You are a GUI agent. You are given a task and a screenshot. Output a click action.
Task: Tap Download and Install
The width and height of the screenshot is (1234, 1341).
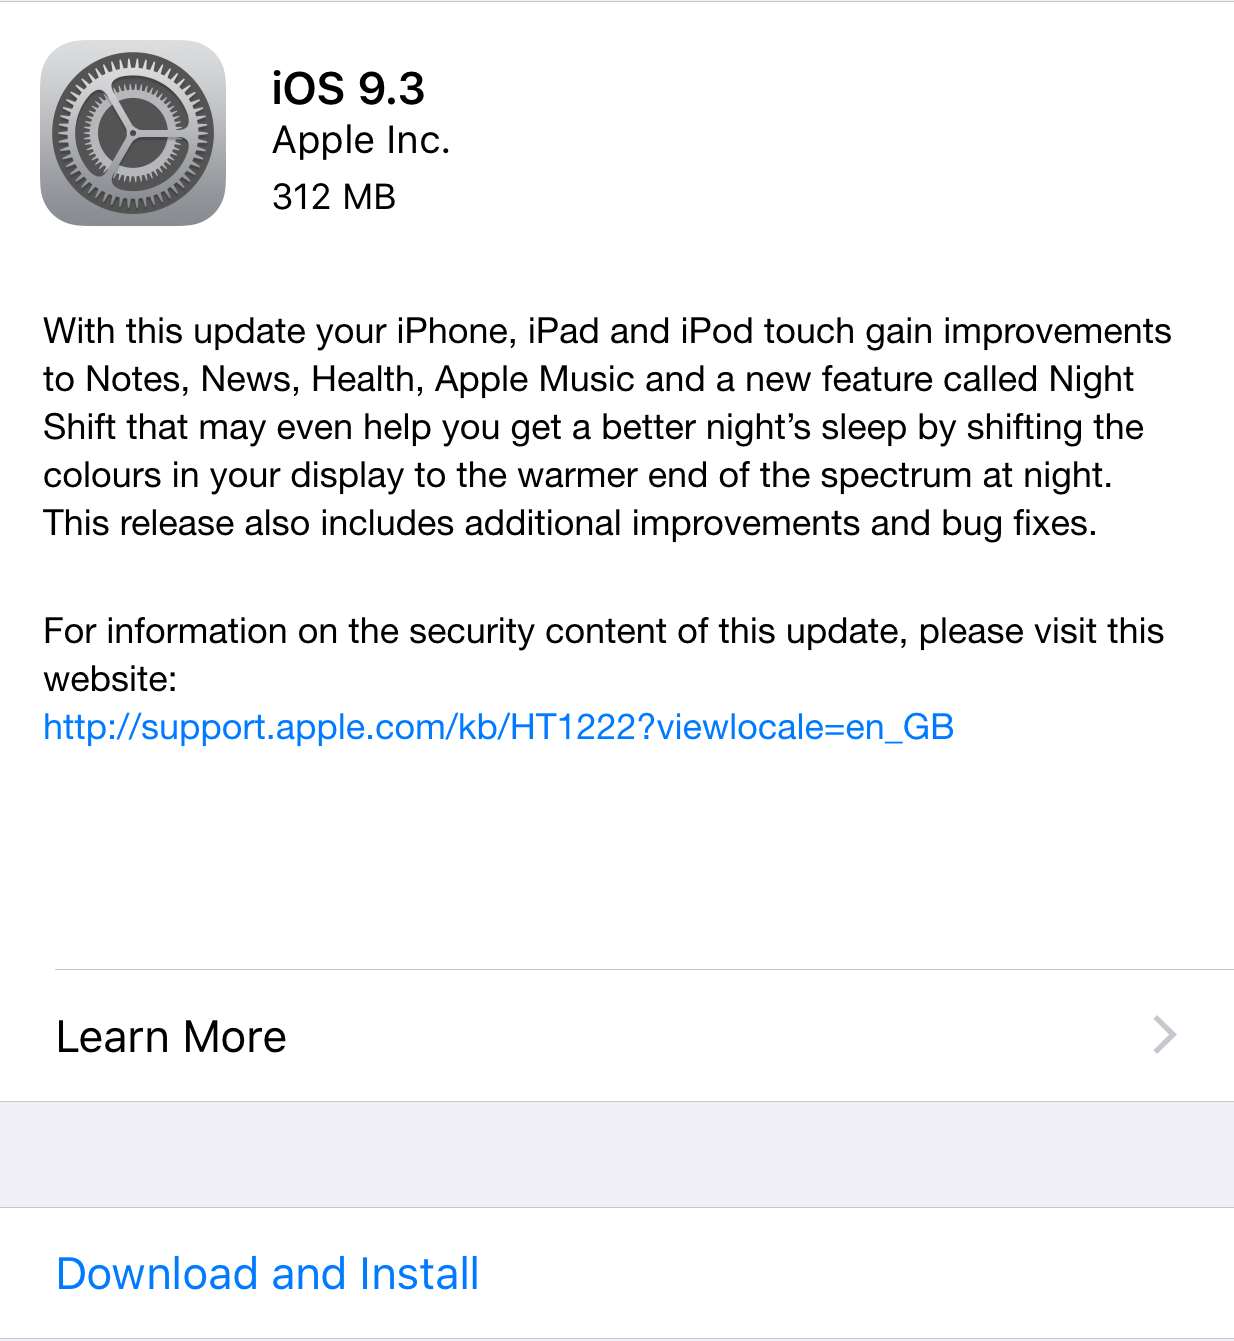(x=268, y=1274)
